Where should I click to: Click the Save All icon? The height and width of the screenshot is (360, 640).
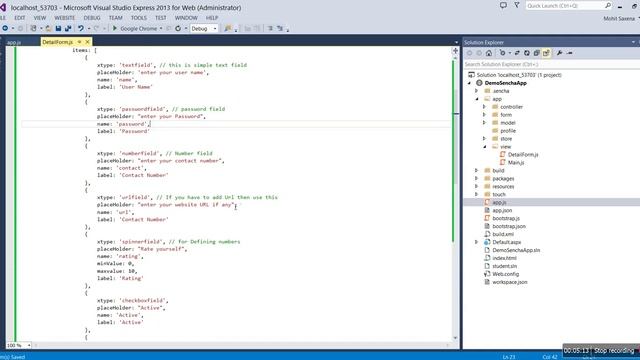(68, 28)
